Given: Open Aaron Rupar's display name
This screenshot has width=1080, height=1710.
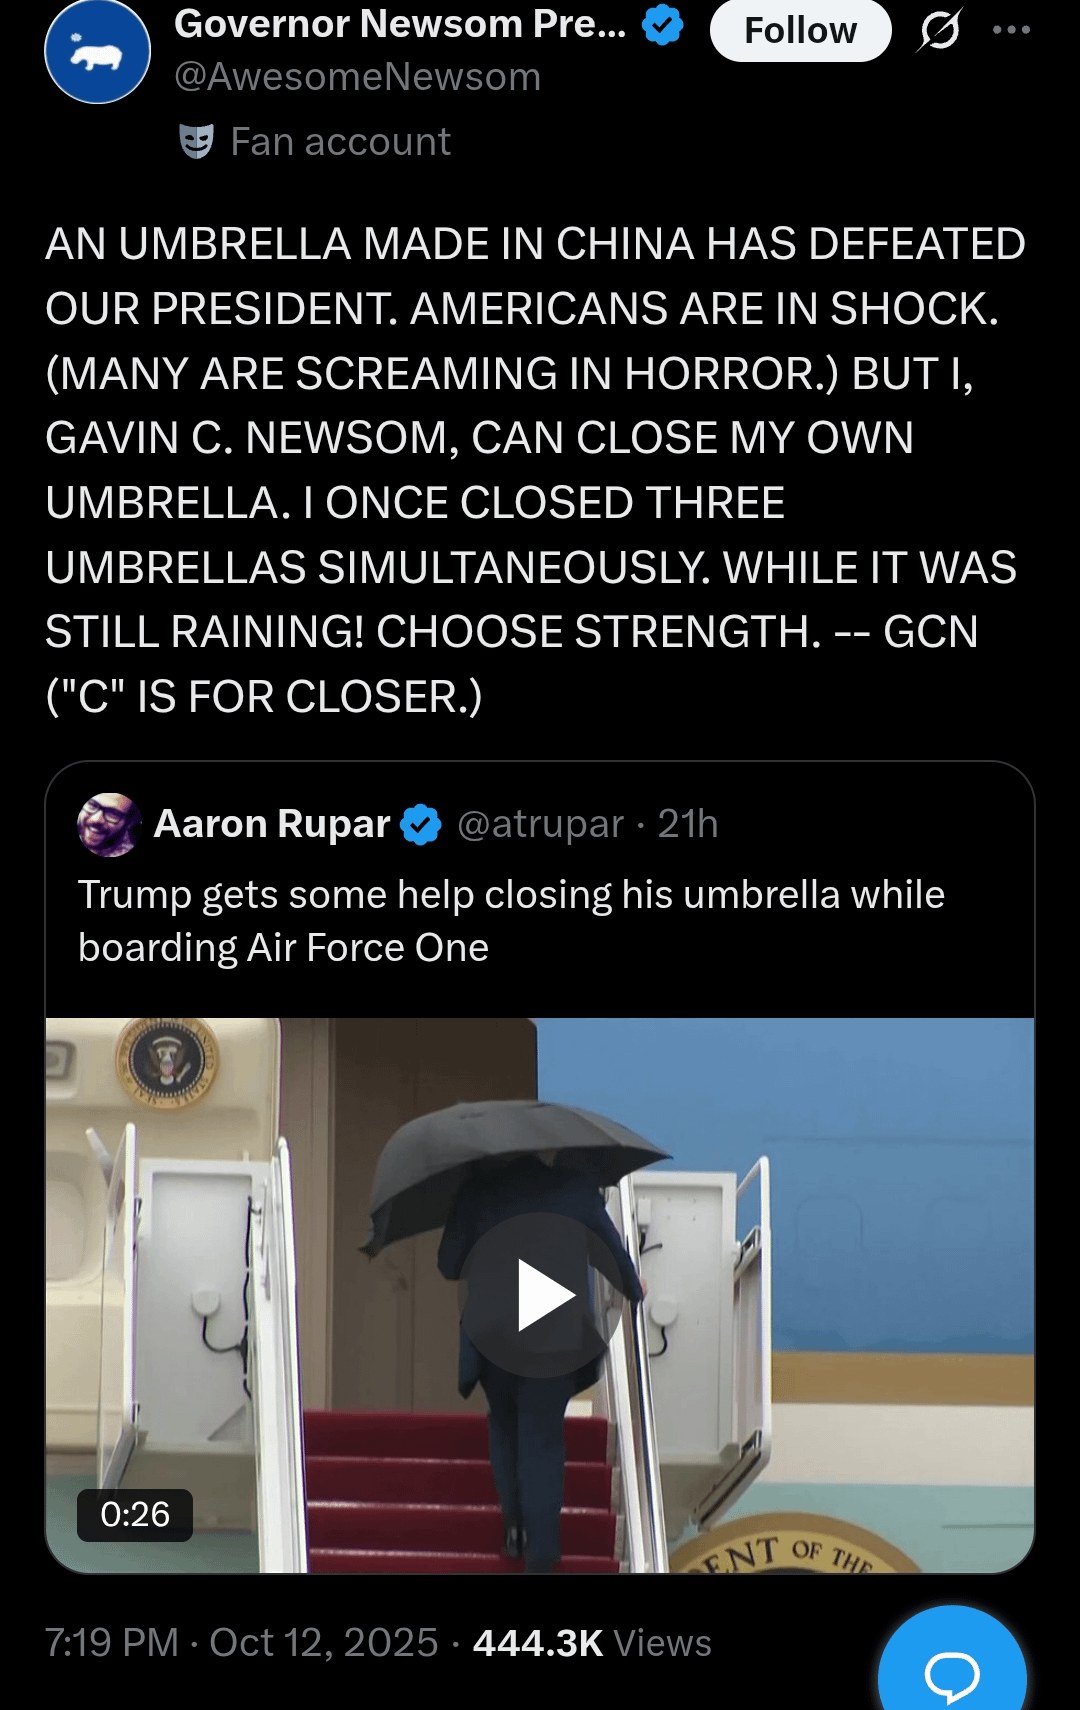Looking at the screenshot, I should (x=272, y=824).
